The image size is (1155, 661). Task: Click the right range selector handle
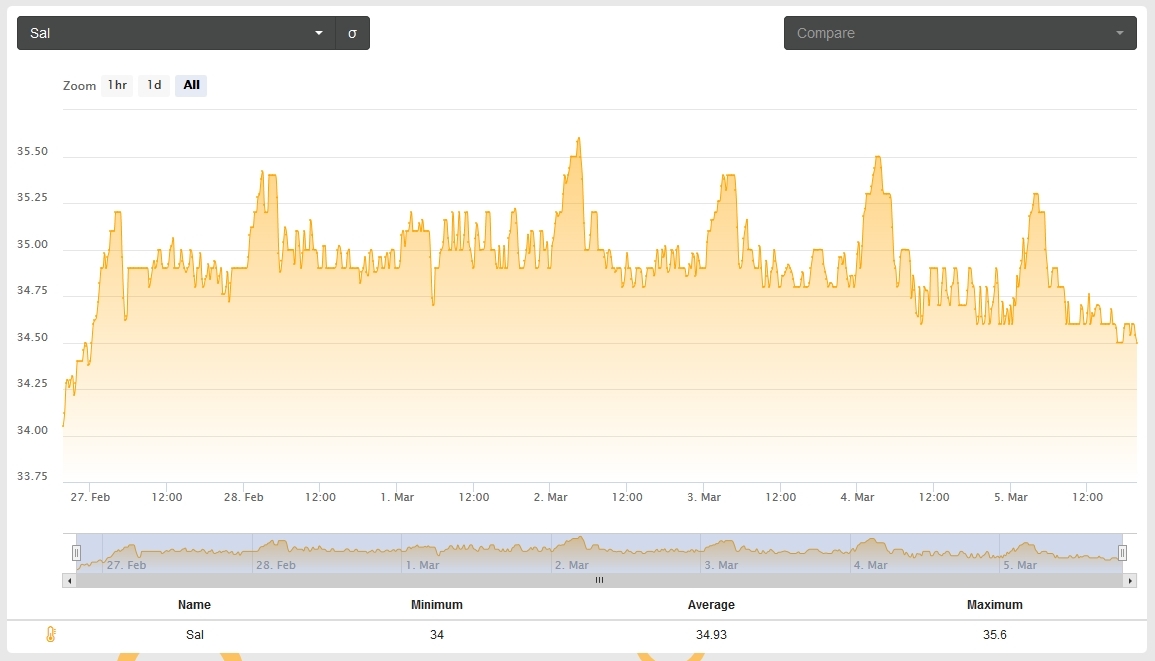click(1122, 553)
